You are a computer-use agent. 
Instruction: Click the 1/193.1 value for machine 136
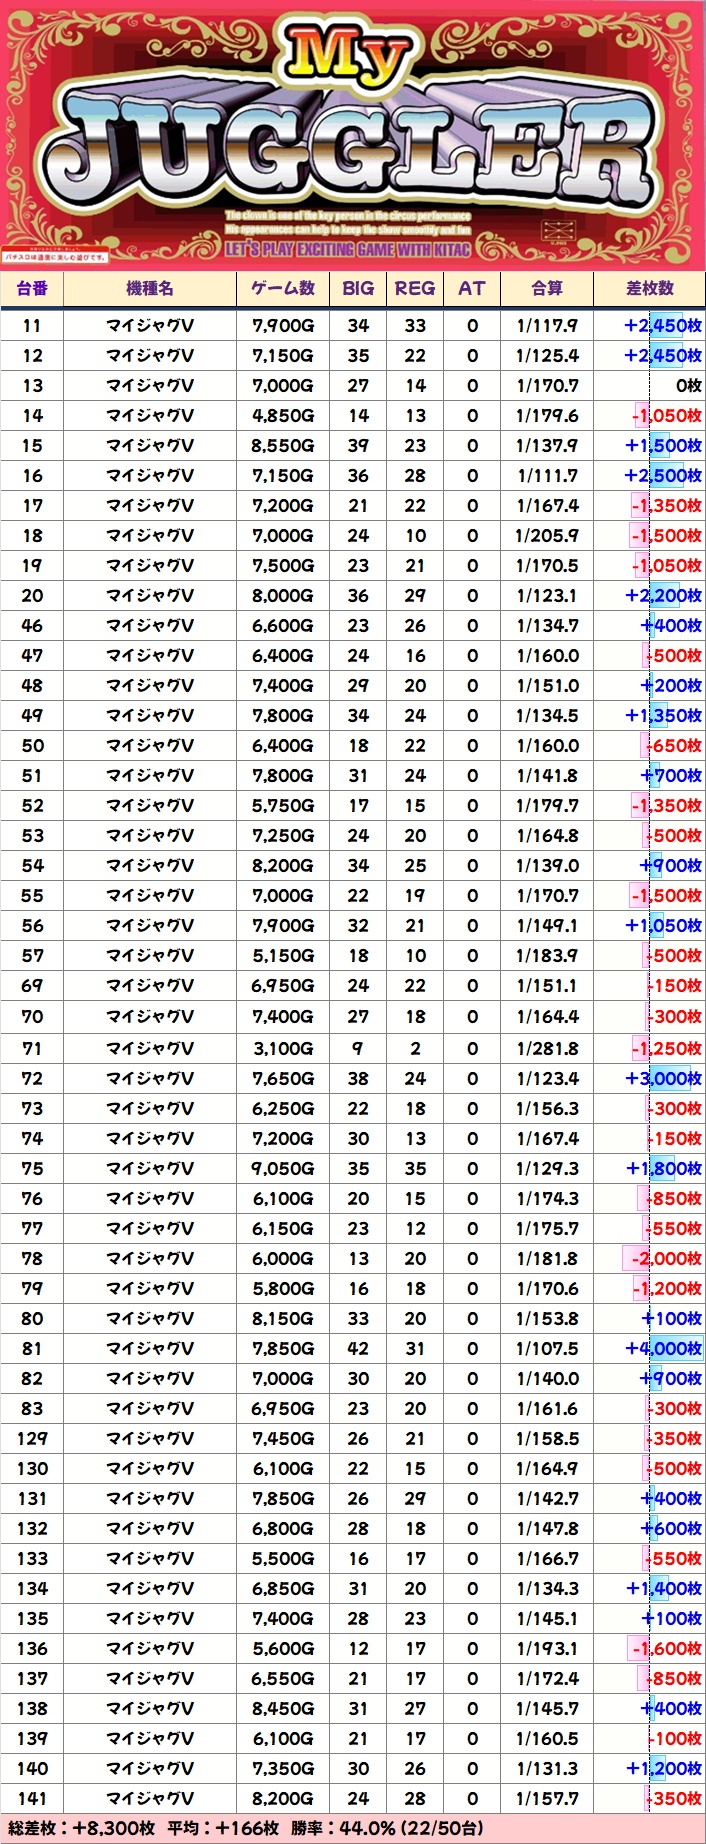pyautogui.click(x=547, y=1648)
